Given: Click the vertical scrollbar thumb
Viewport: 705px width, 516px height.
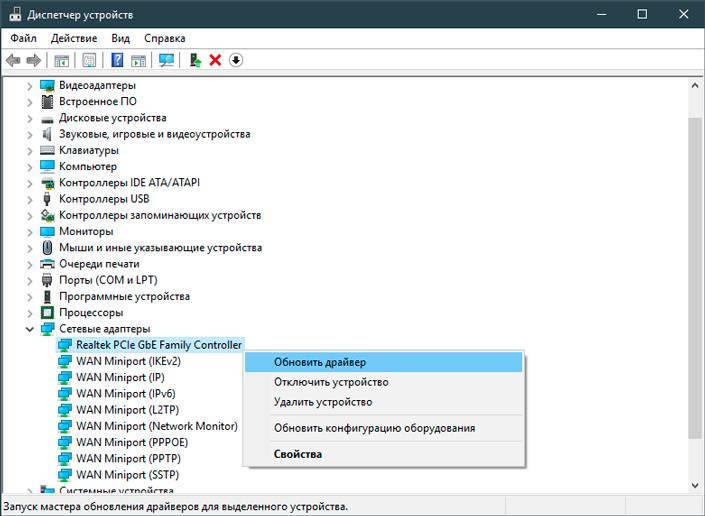Looking at the screenshot, I should tap(695, 277).
